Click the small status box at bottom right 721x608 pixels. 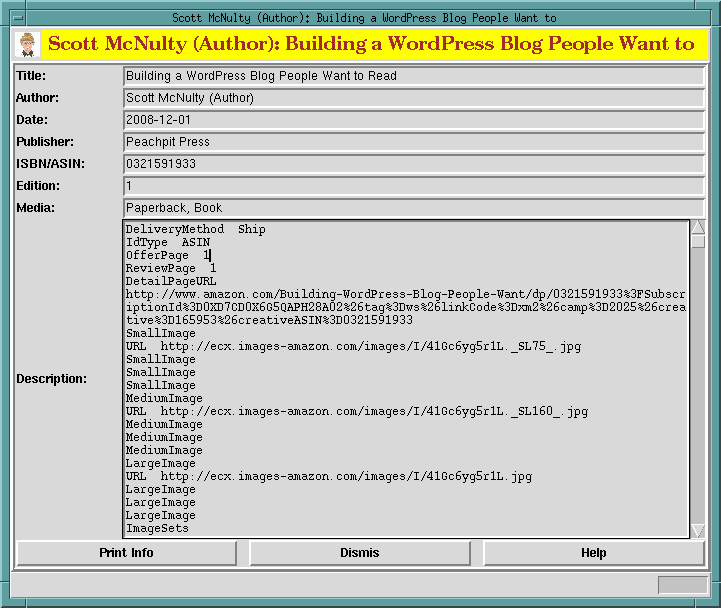click(x=682, y=585)
